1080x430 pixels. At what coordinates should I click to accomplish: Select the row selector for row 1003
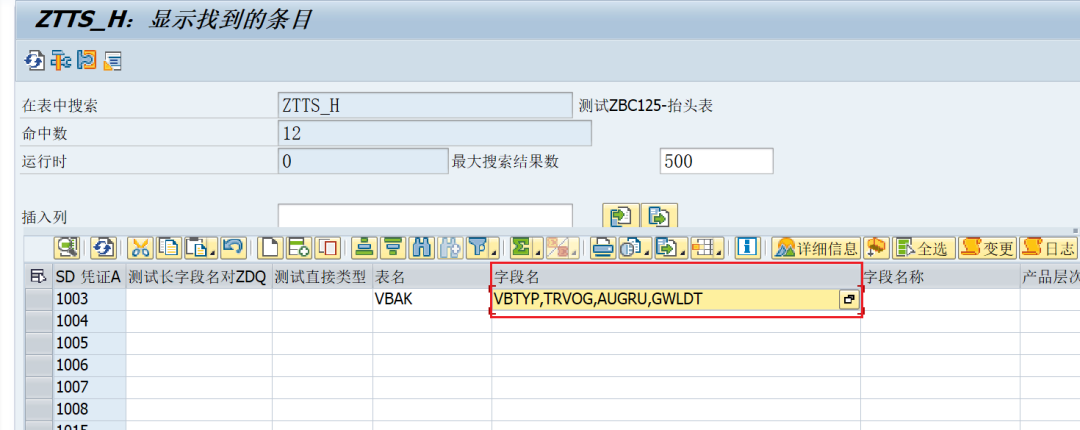point(39,300)
